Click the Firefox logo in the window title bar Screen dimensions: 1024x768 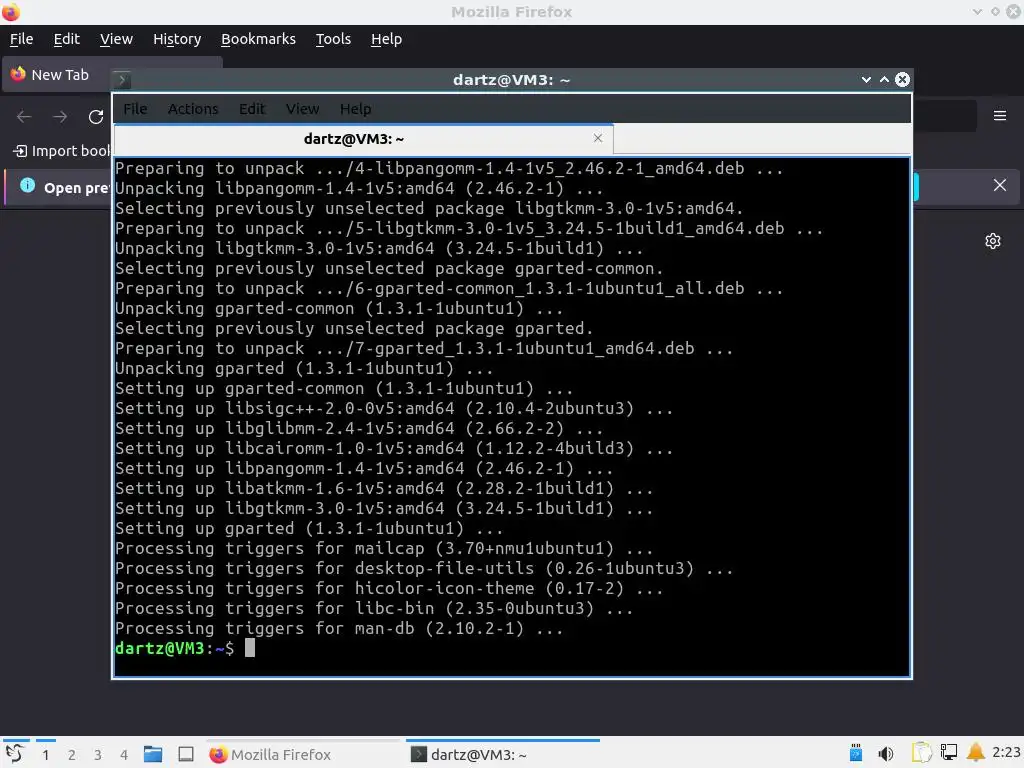tap(10, 12)
